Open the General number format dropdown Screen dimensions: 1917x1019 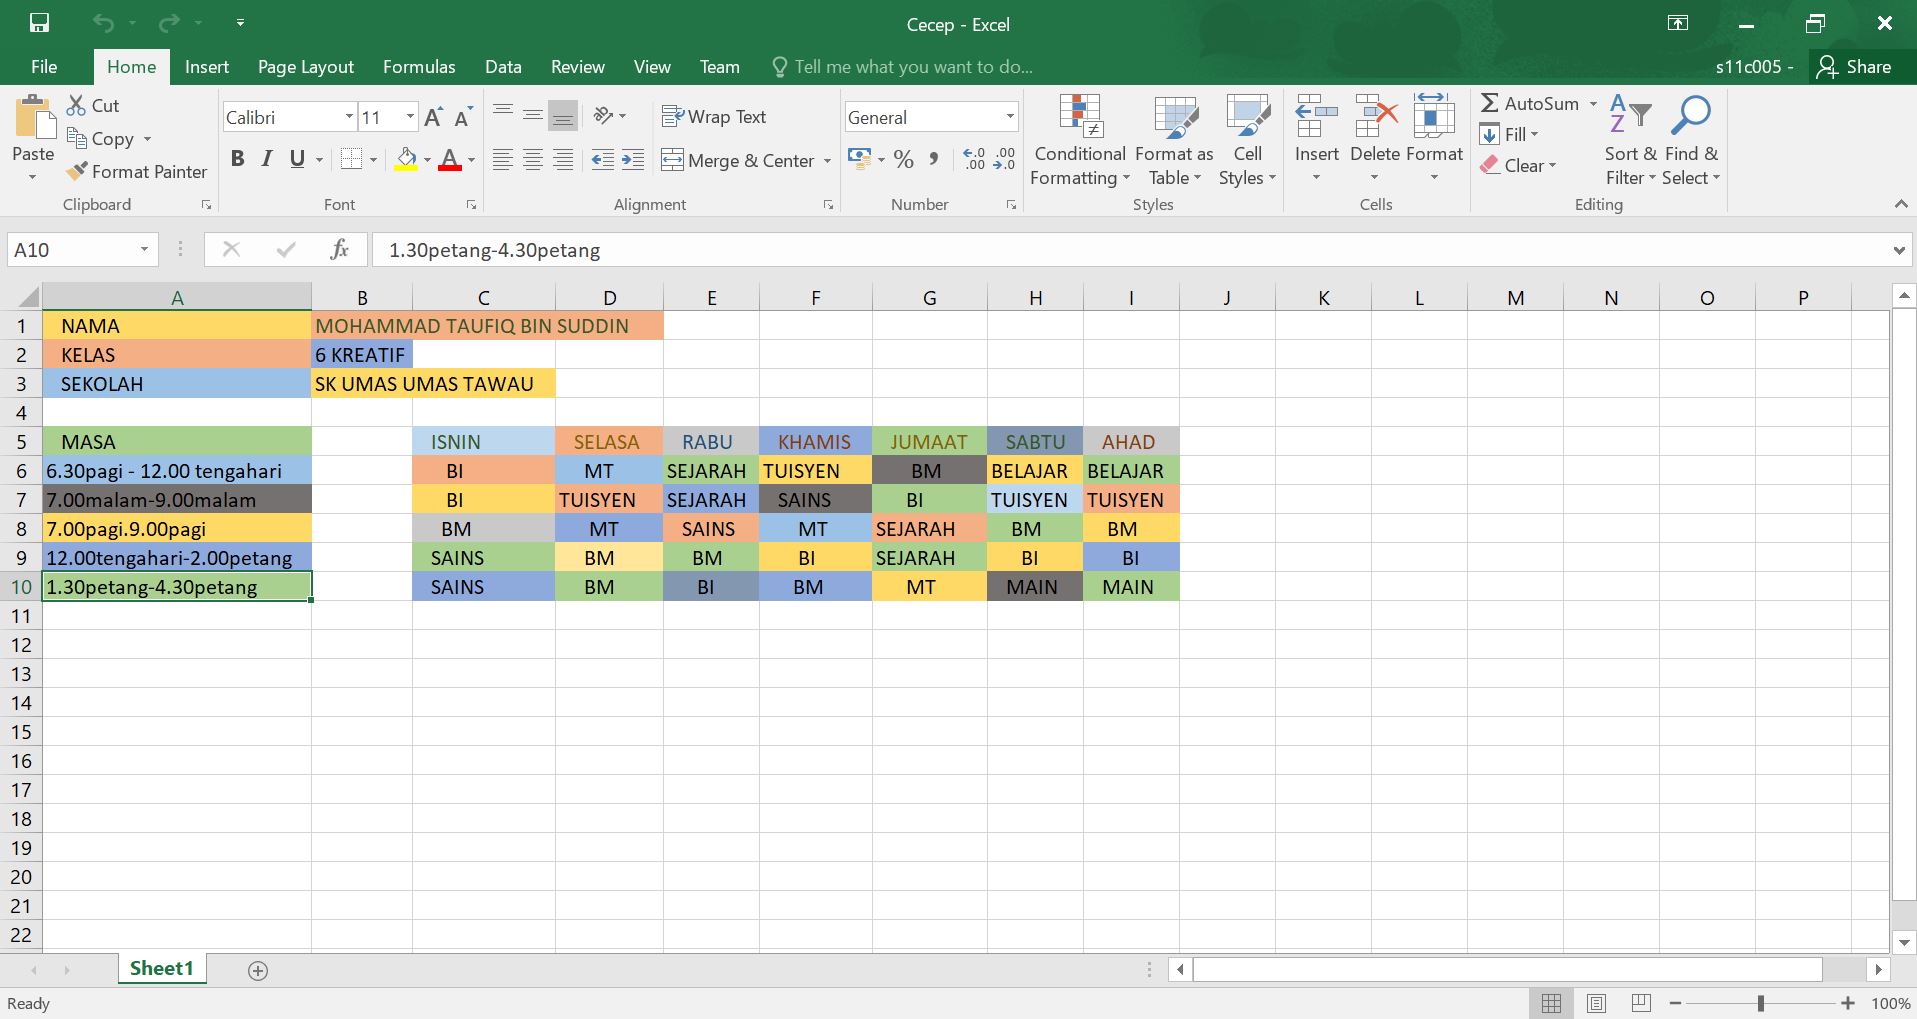pos(1010,117)
